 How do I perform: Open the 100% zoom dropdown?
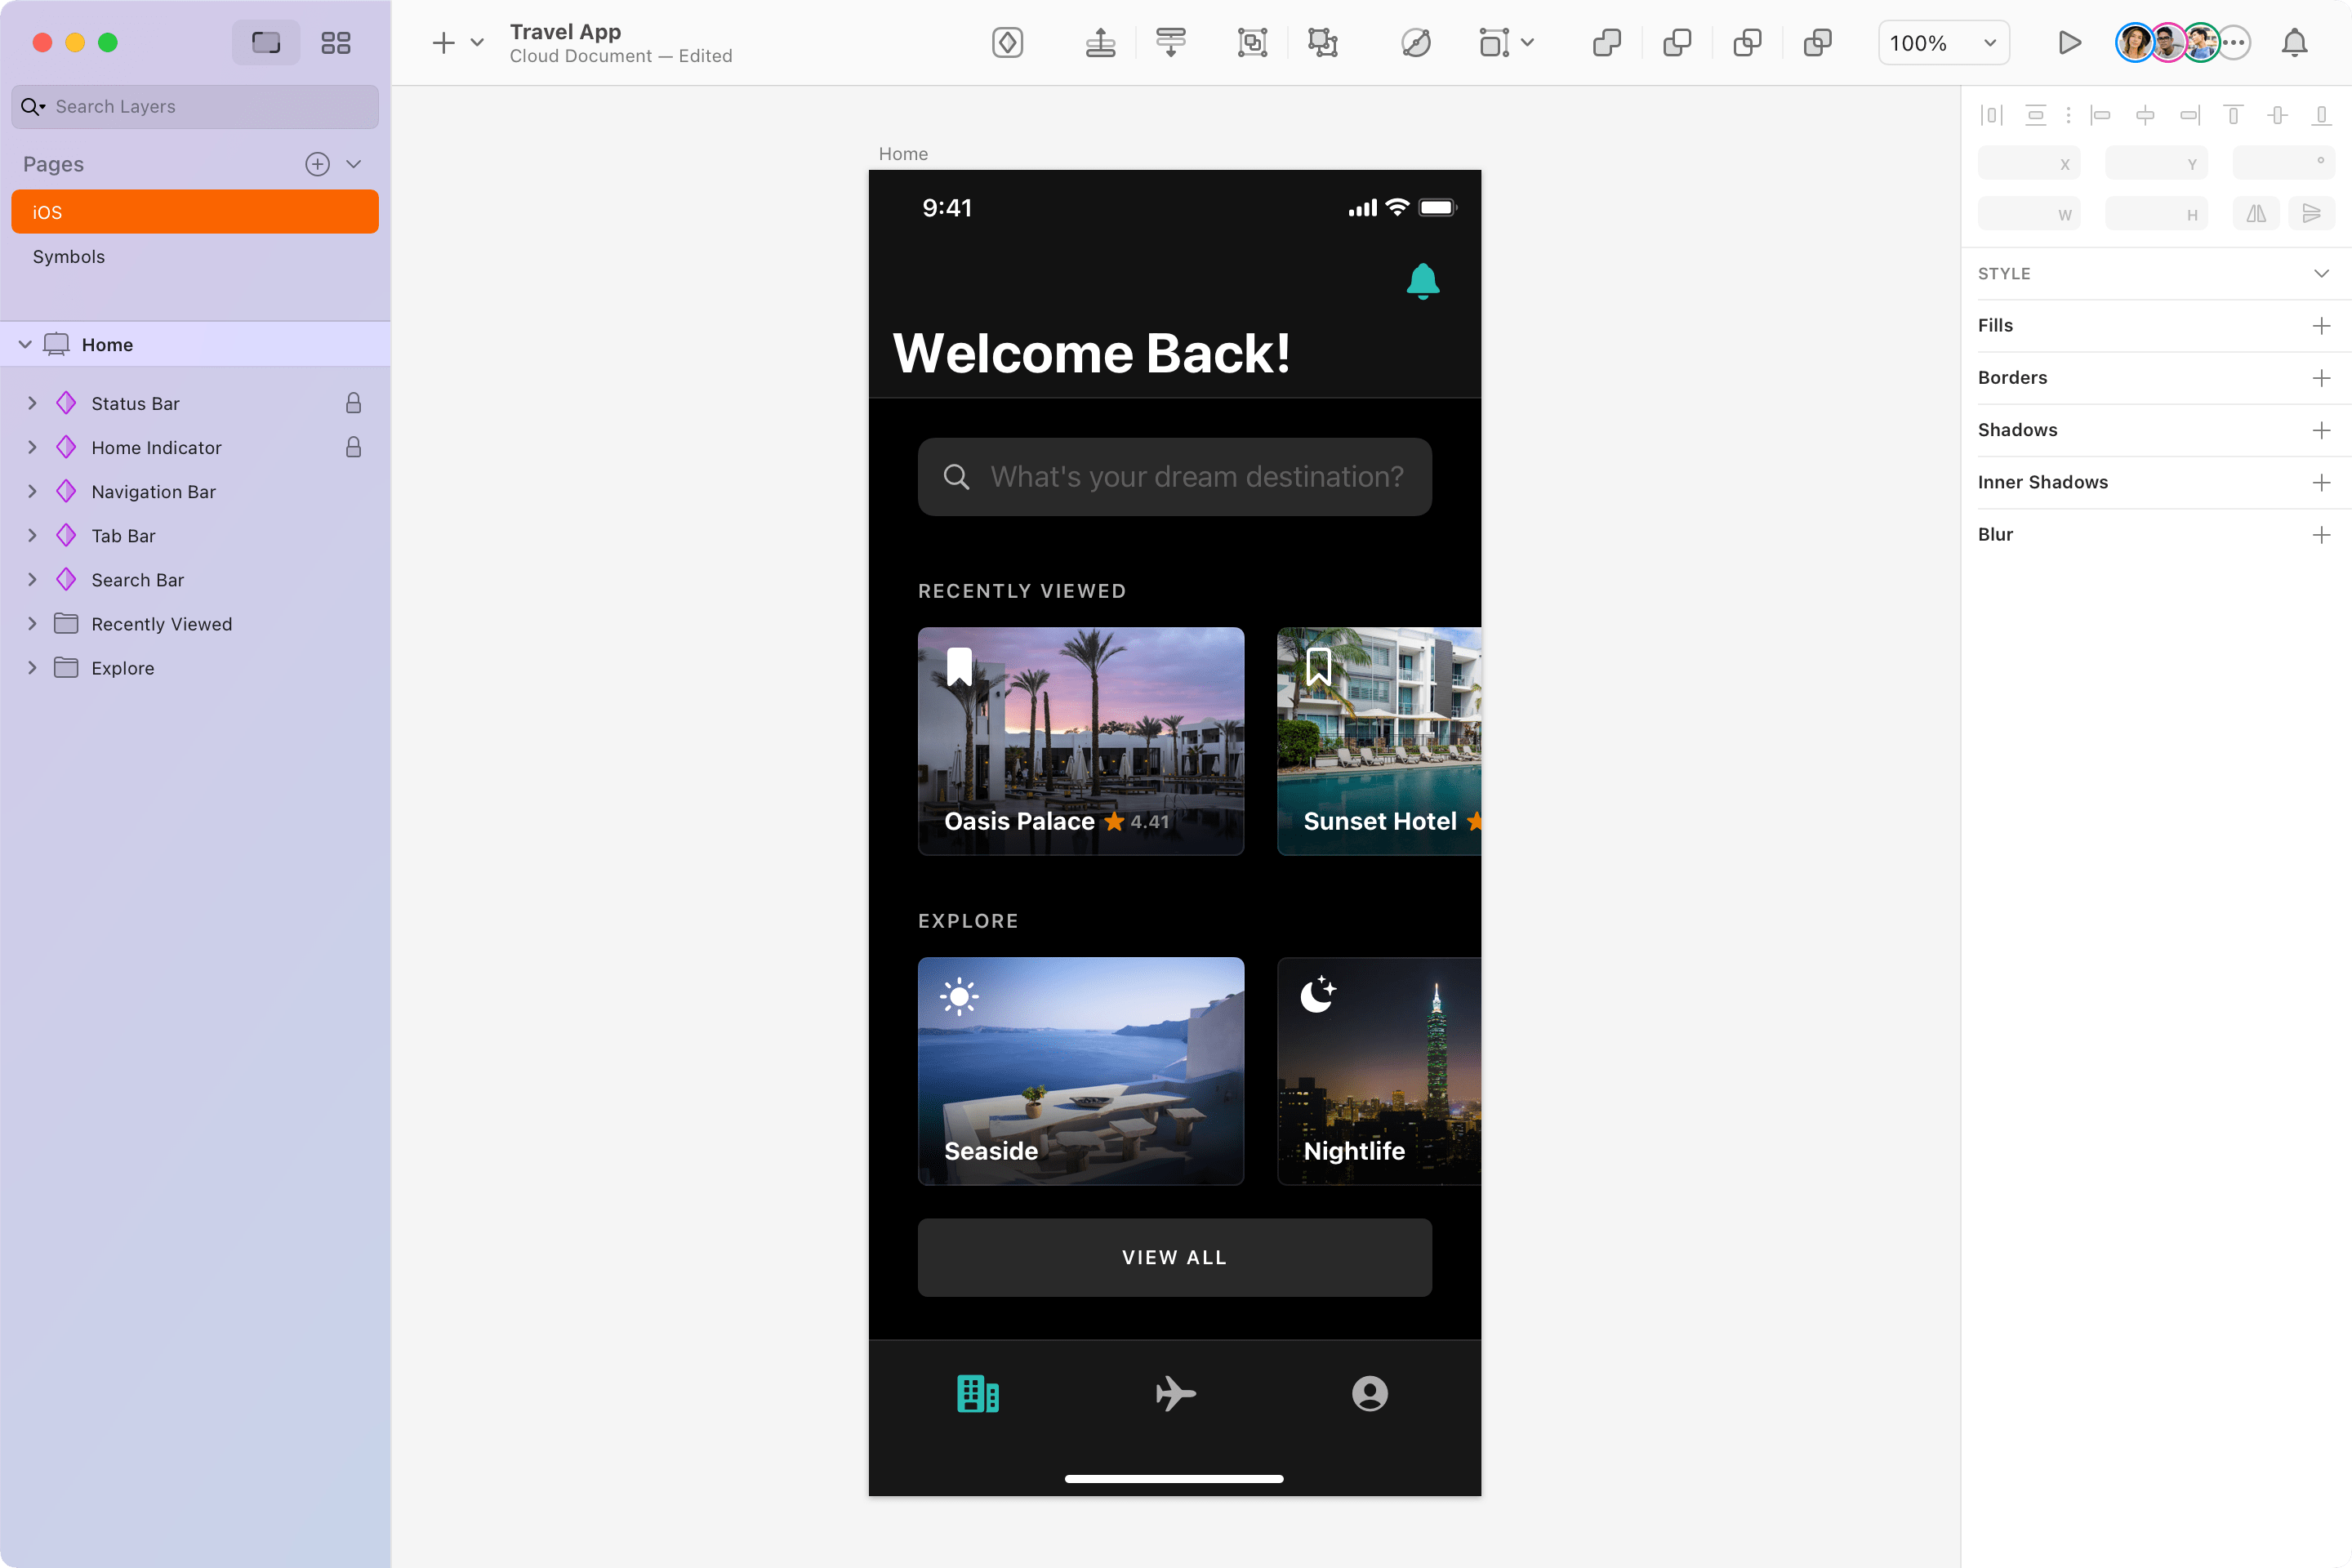point(1943,43)
